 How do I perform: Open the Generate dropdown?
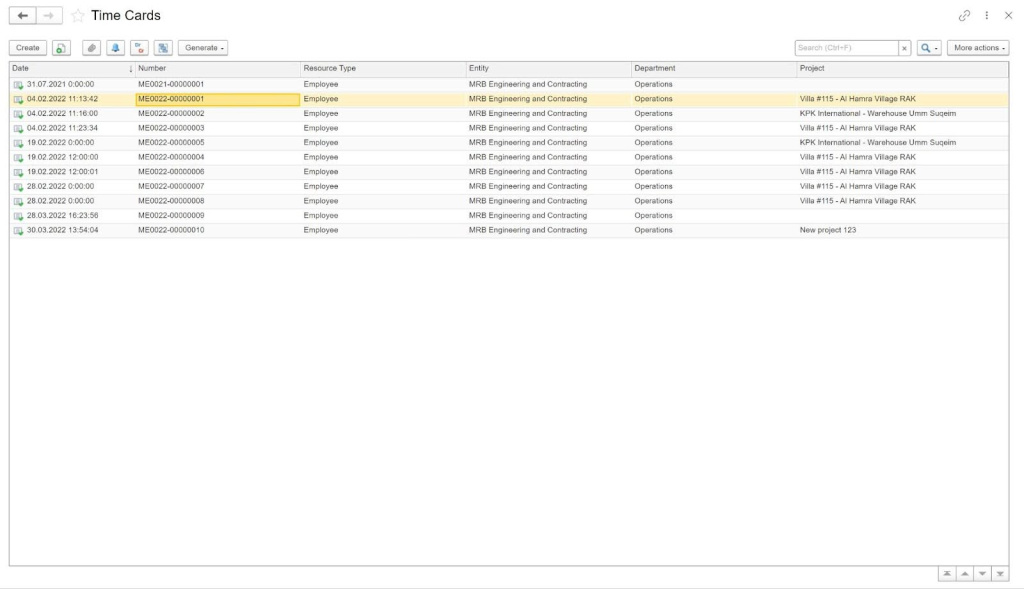[203, 48]
